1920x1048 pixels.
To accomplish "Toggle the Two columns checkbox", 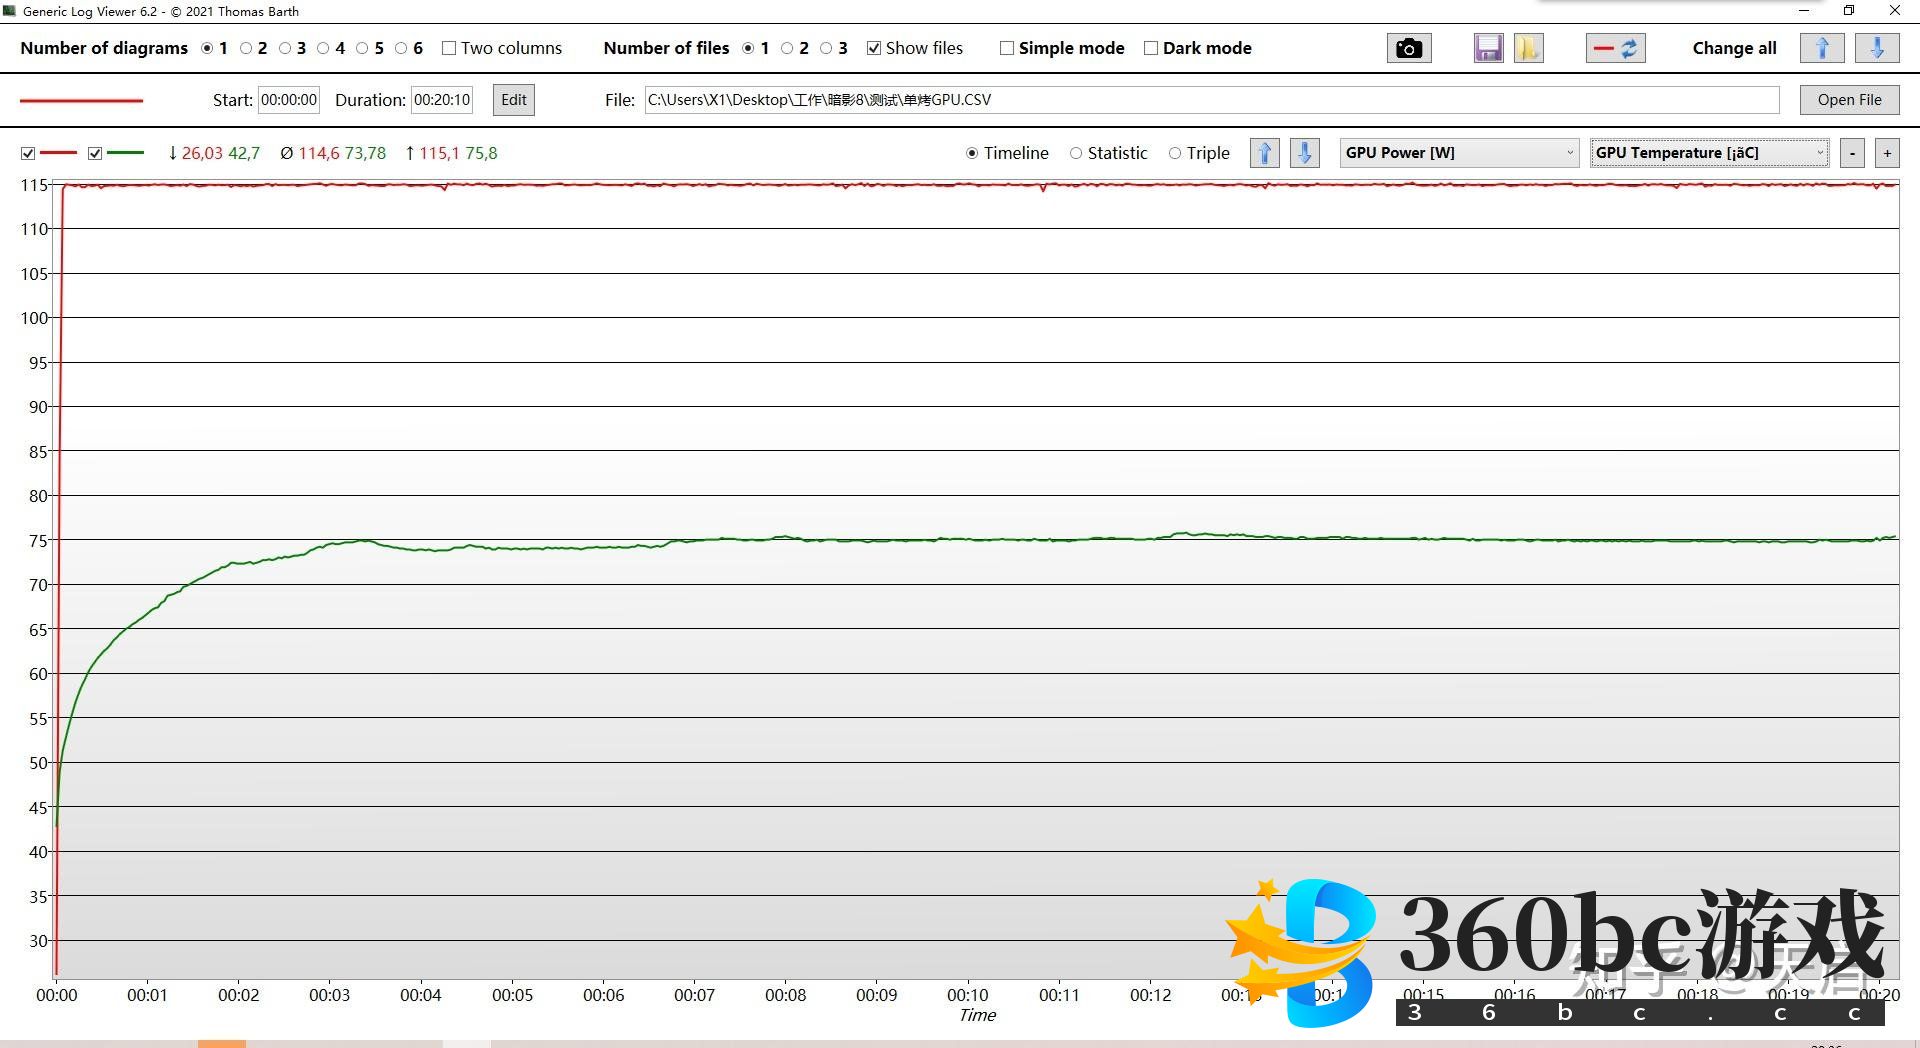I will pos(449,48).
